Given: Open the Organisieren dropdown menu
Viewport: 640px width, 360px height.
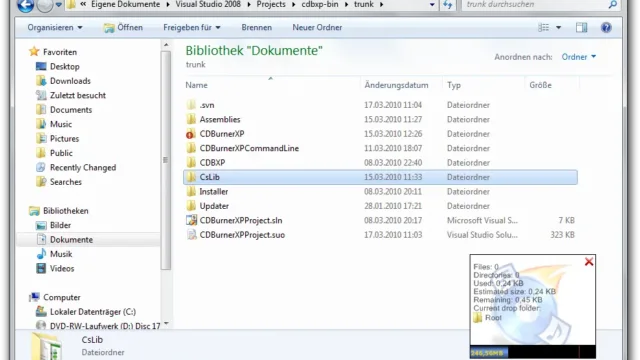Looking at the screenshot, I should (x=55, y=27).
